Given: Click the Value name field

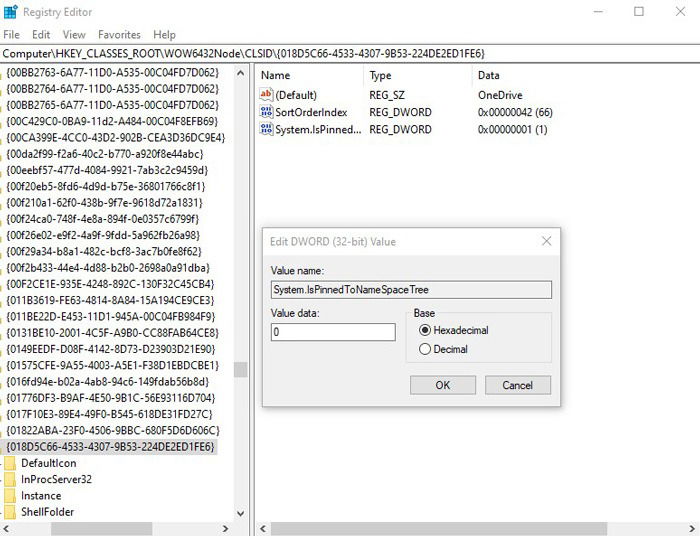Looking at the screenshot, I should [x=411, y=290].
